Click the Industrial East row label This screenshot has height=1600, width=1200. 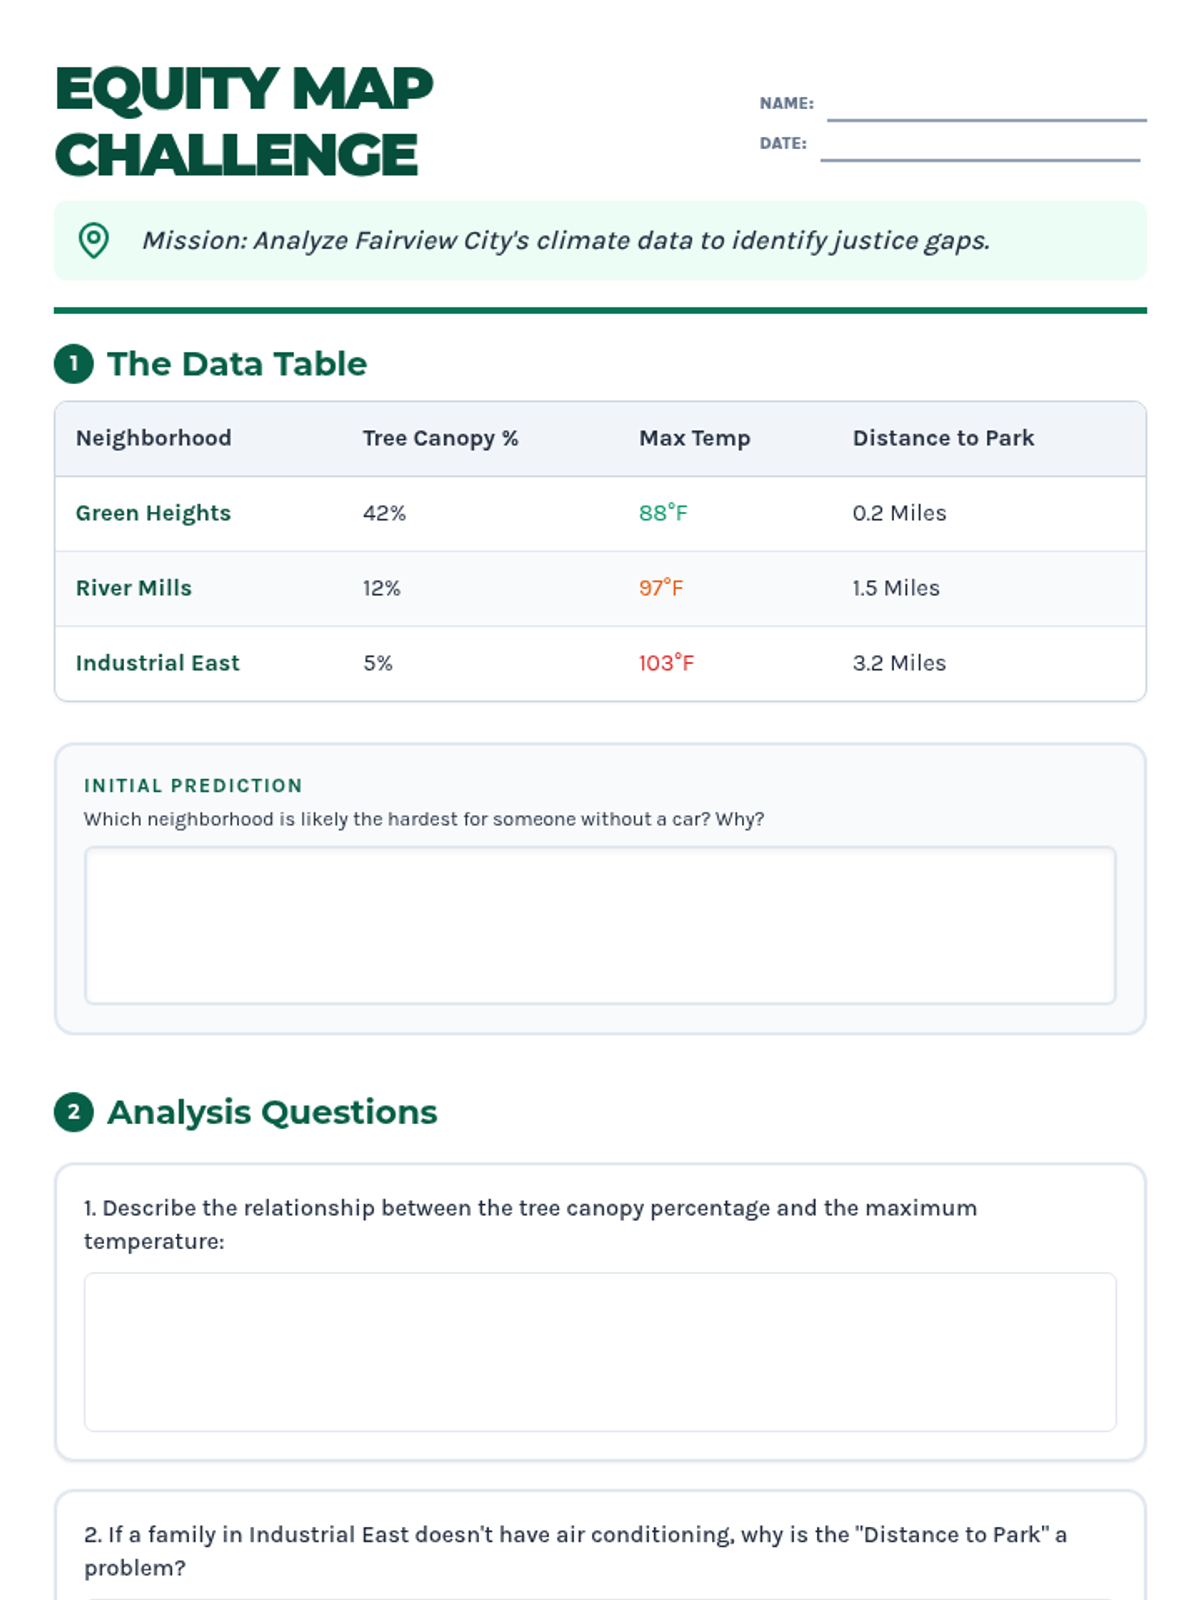158,663
